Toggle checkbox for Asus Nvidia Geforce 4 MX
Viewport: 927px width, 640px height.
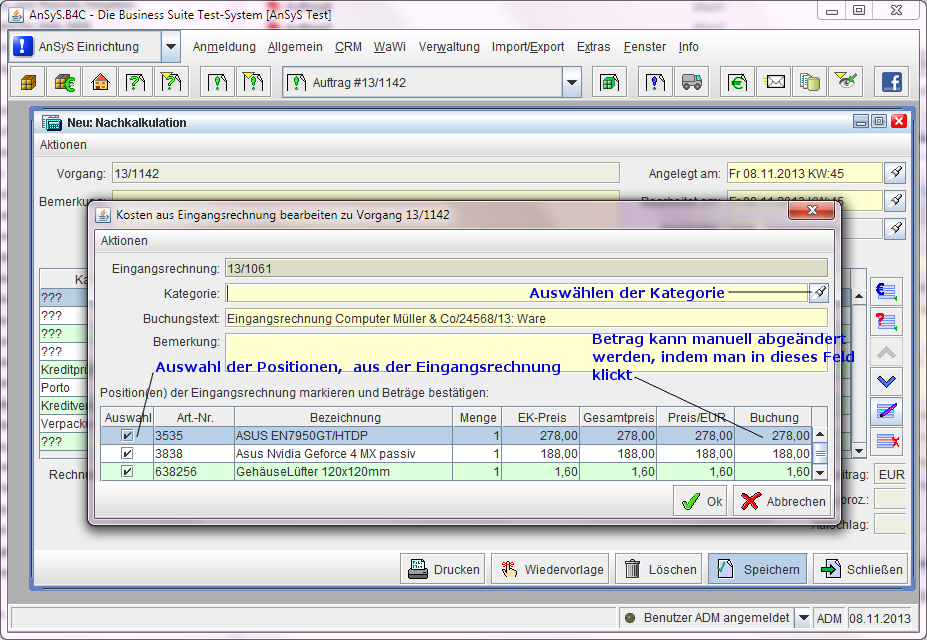[127, 454]
